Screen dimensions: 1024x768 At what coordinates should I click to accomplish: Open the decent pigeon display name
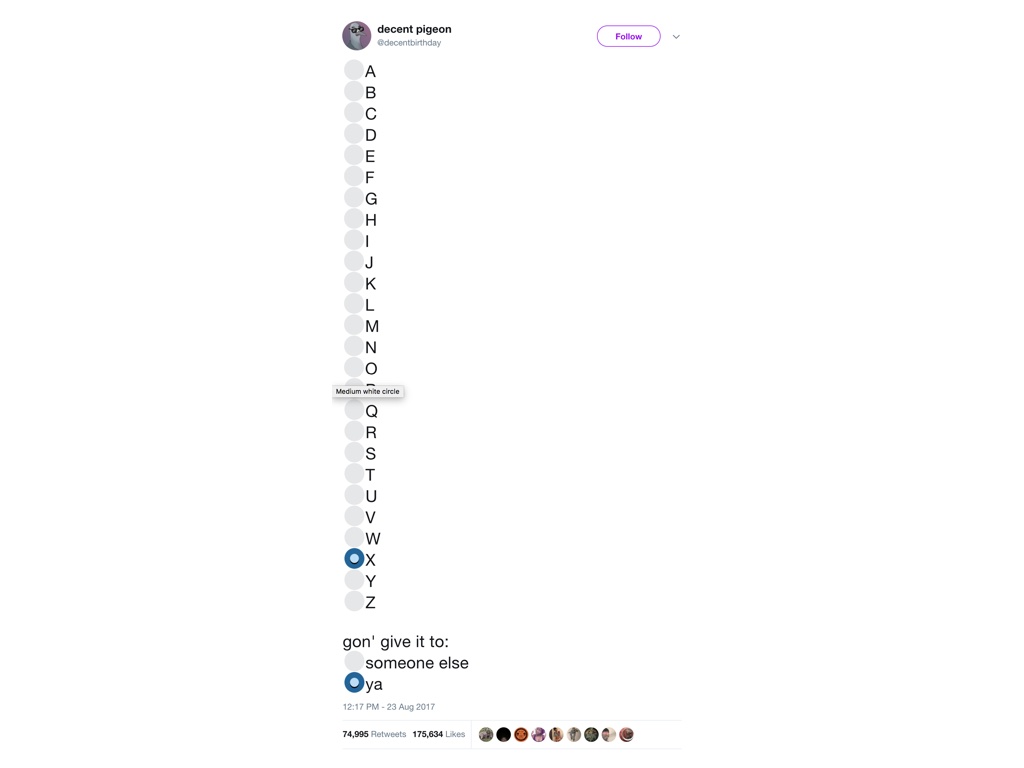(x=414, y=29)
